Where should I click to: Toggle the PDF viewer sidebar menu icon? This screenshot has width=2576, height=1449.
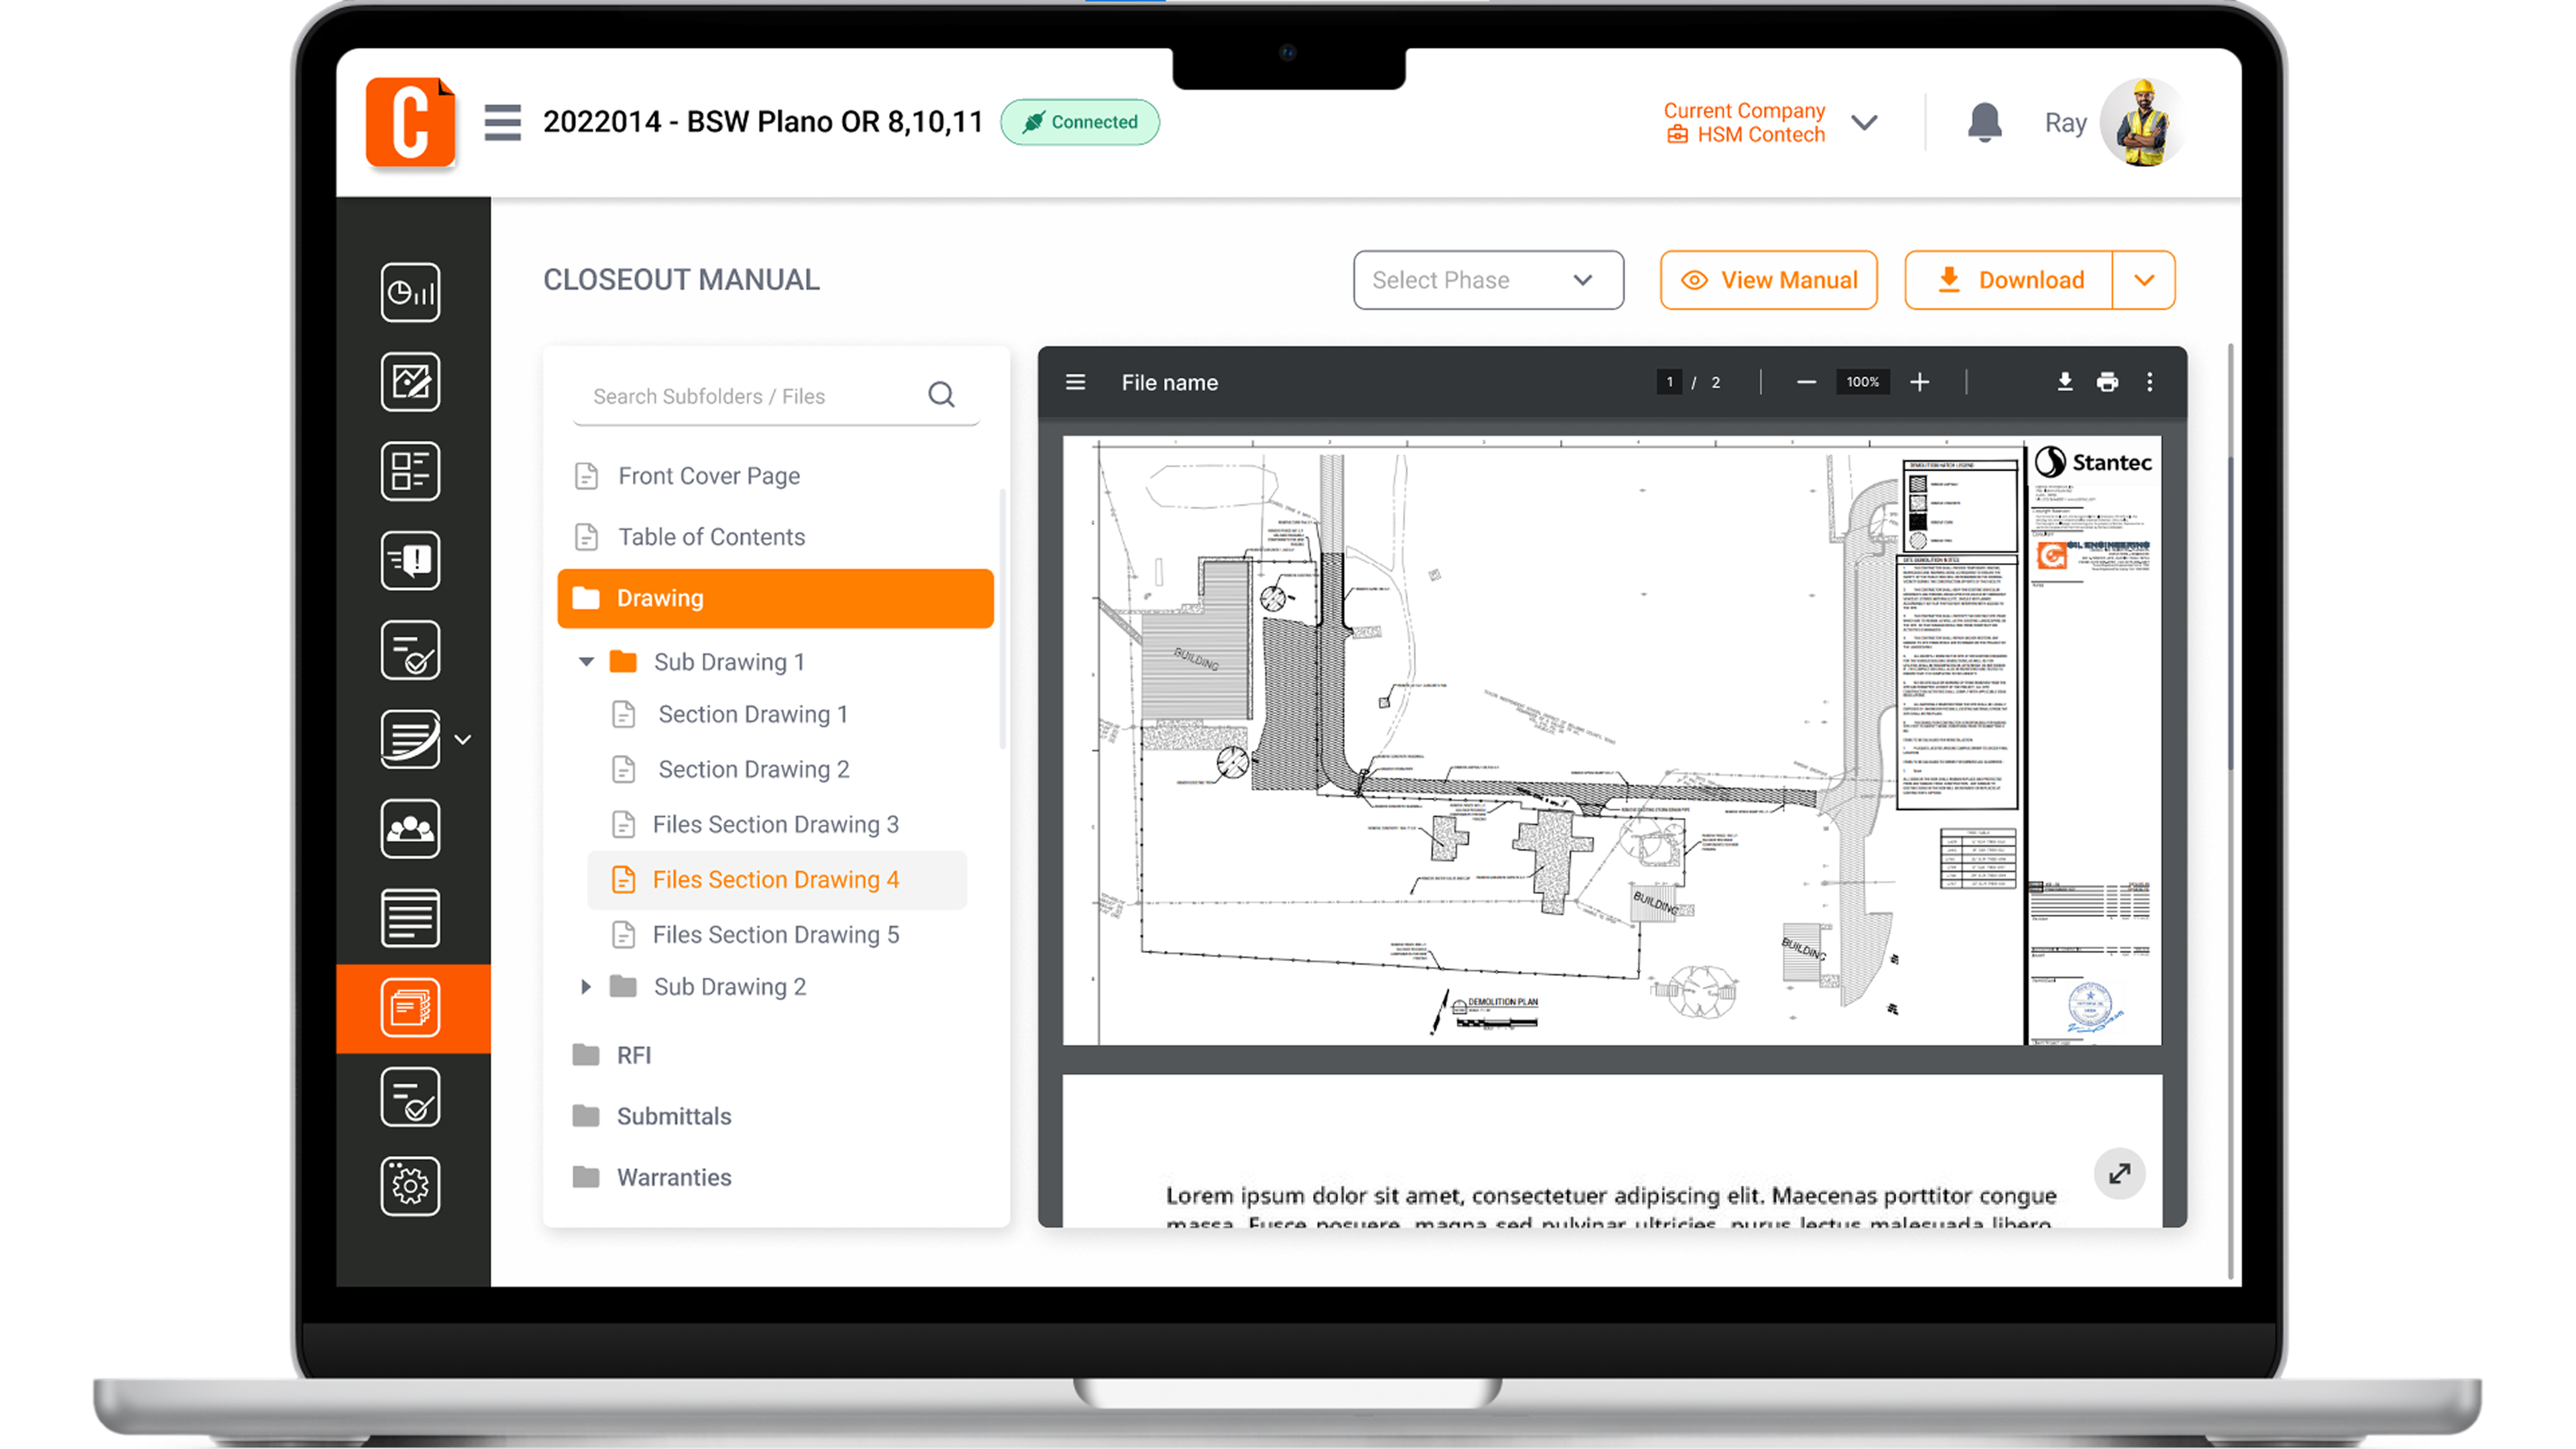[1075, 382]
